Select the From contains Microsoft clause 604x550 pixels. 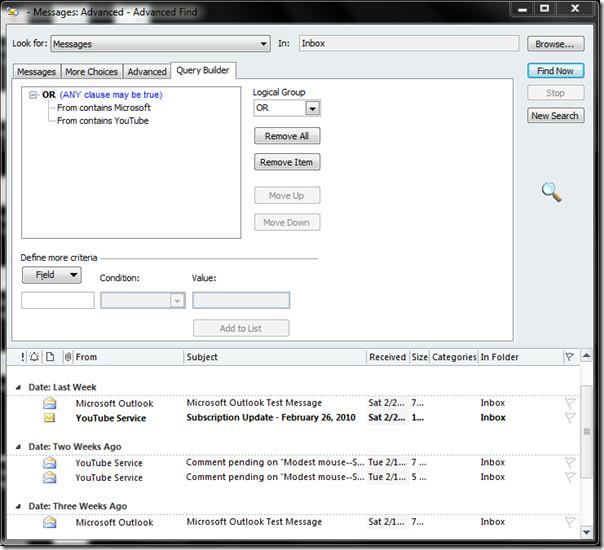coord(104,108)
